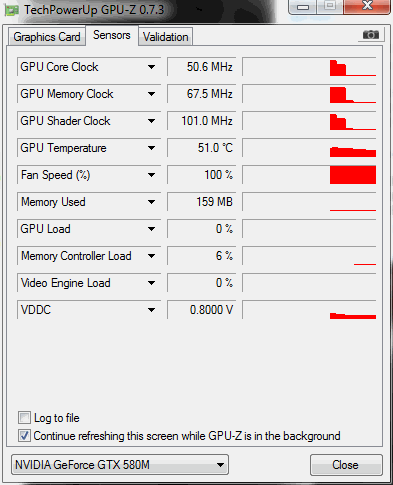Minimize the GPU-Z window

point(302,7)
